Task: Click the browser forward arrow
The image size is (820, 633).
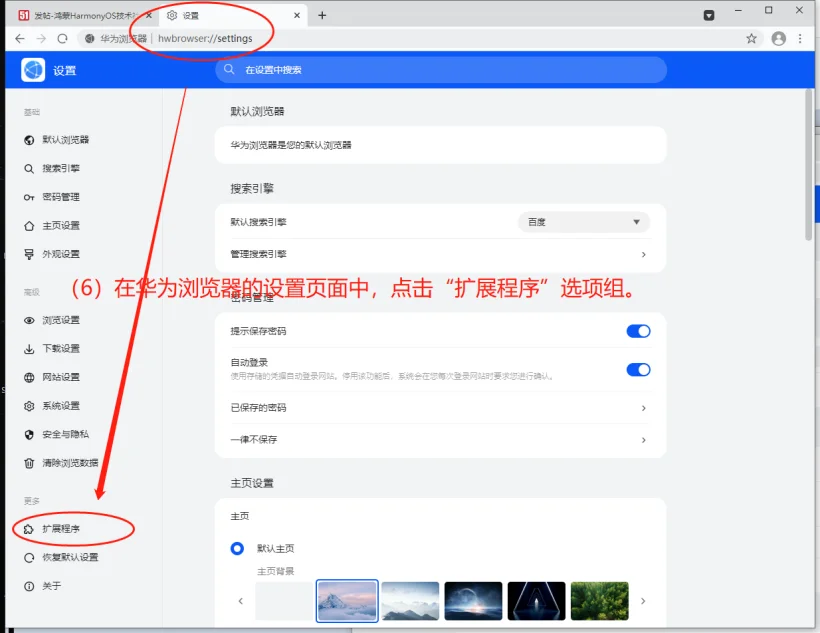Action: click(x=41, y=38)
